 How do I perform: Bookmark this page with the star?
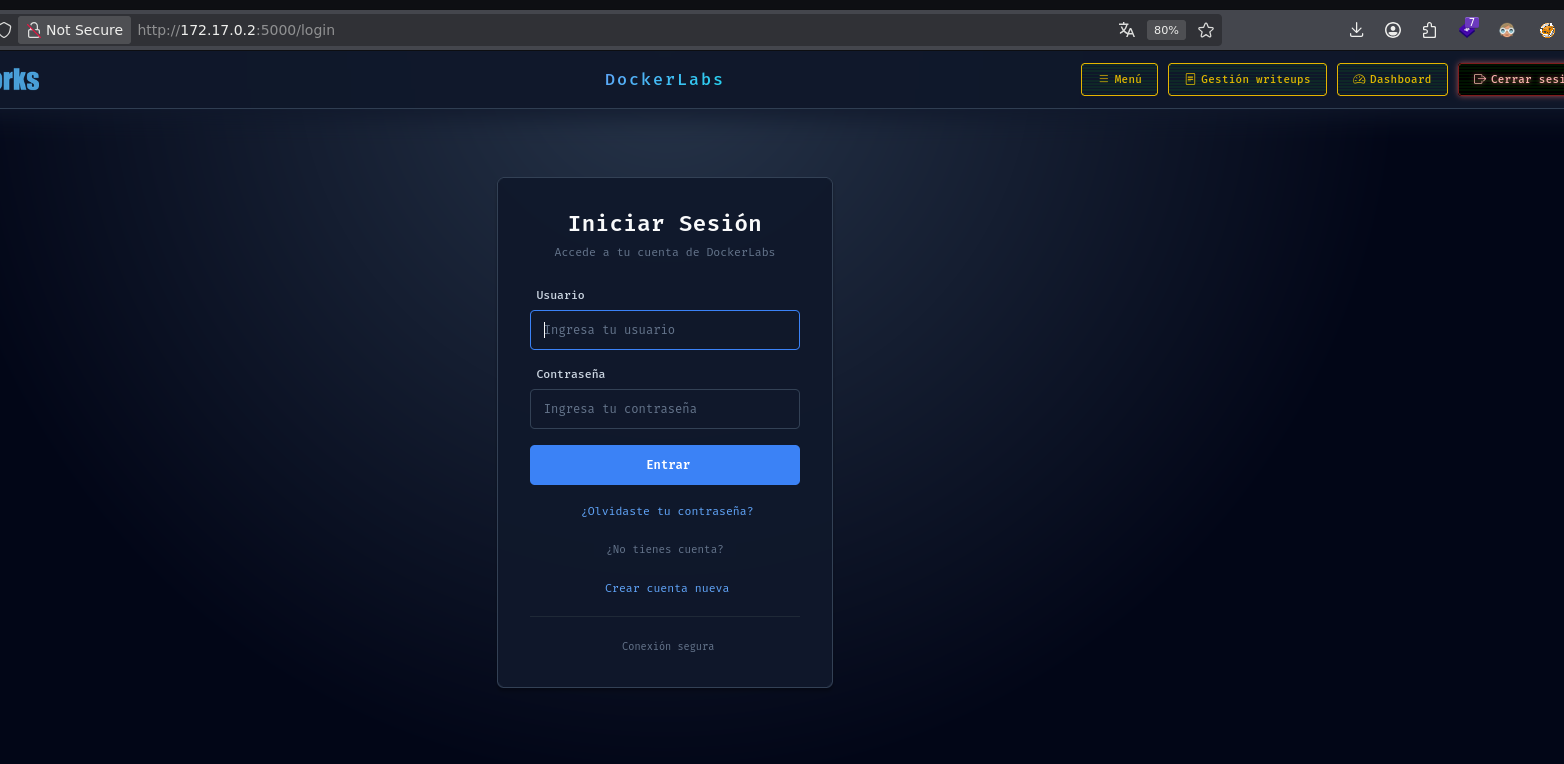tap(1206, 30)
